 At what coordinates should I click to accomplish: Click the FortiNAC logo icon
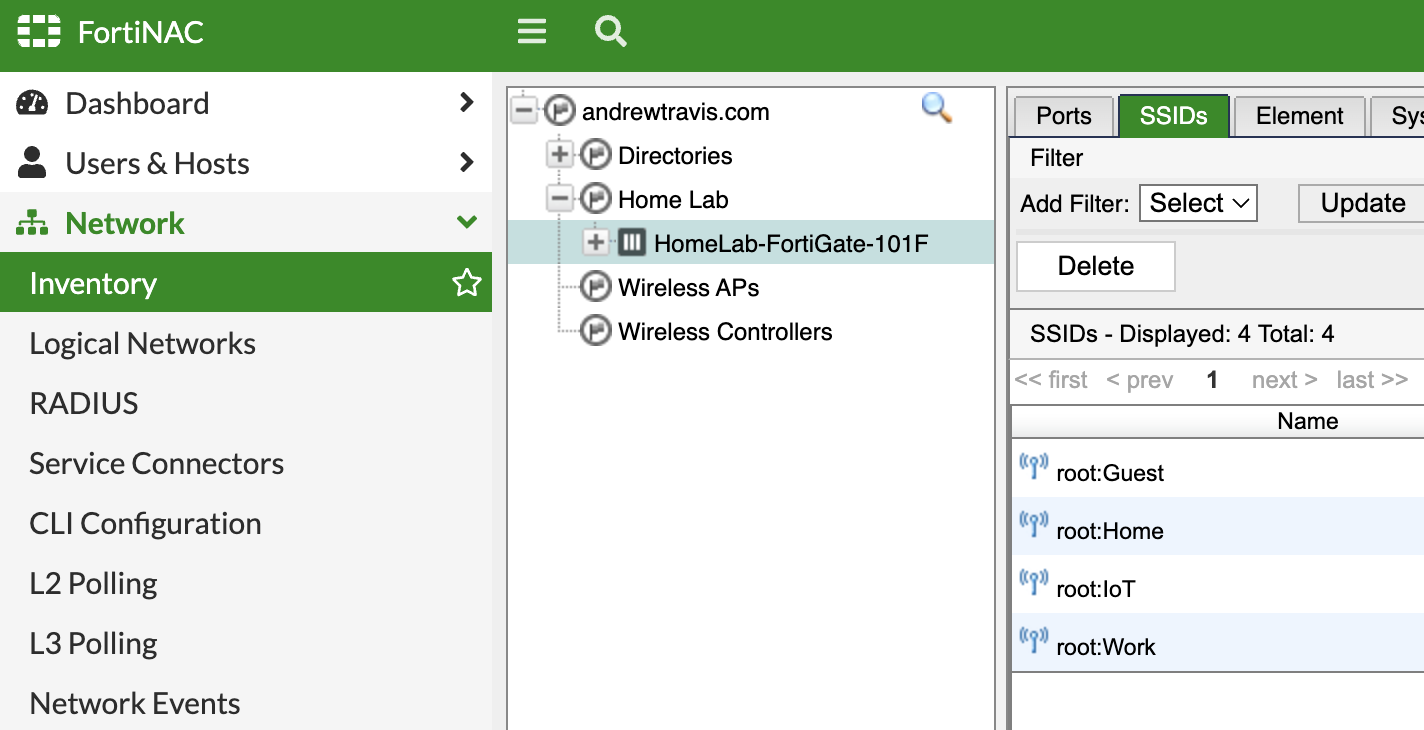[x=39, y=32]
